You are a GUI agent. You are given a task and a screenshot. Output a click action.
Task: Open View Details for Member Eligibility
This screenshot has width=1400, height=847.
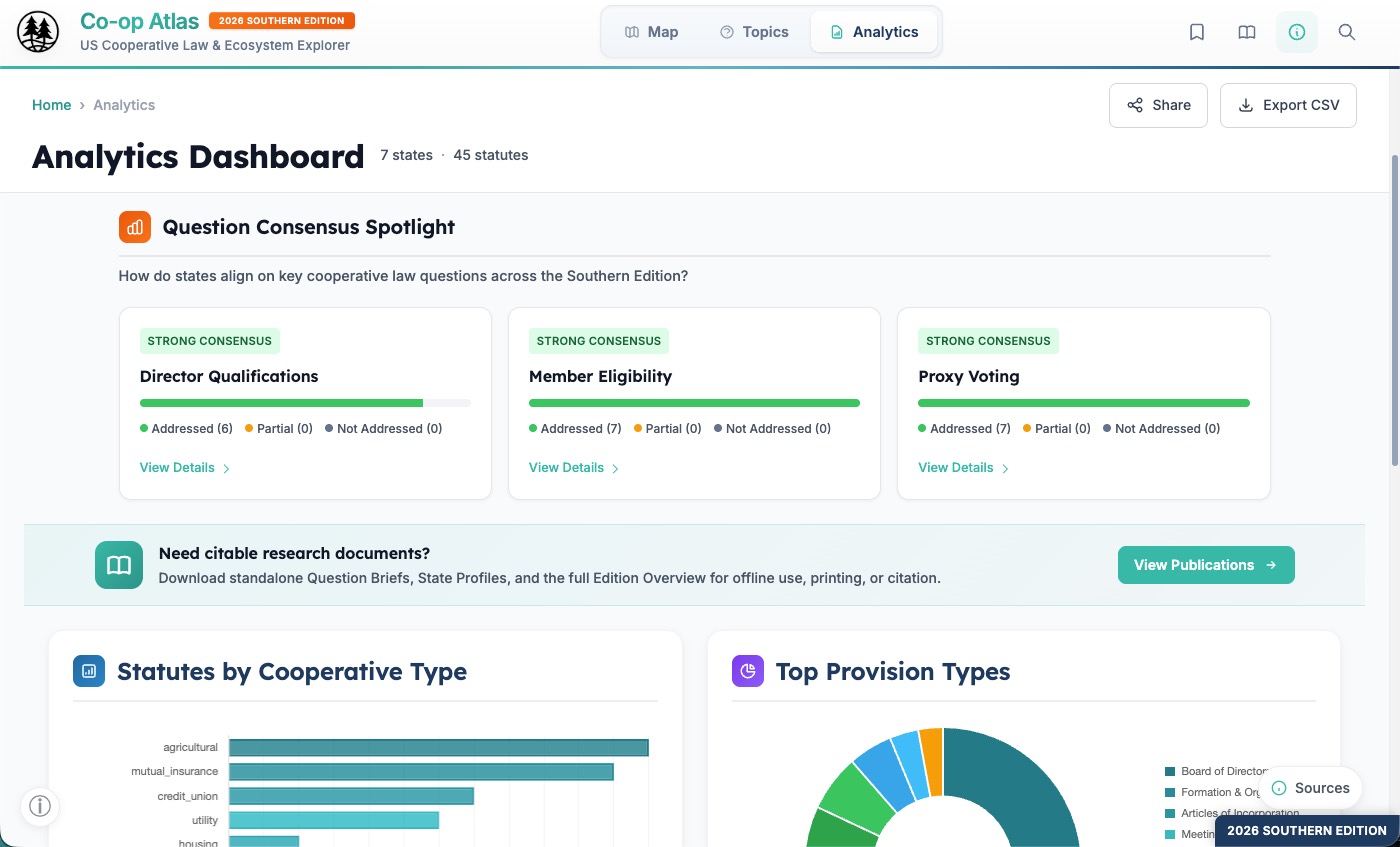[x=574, y=467]
